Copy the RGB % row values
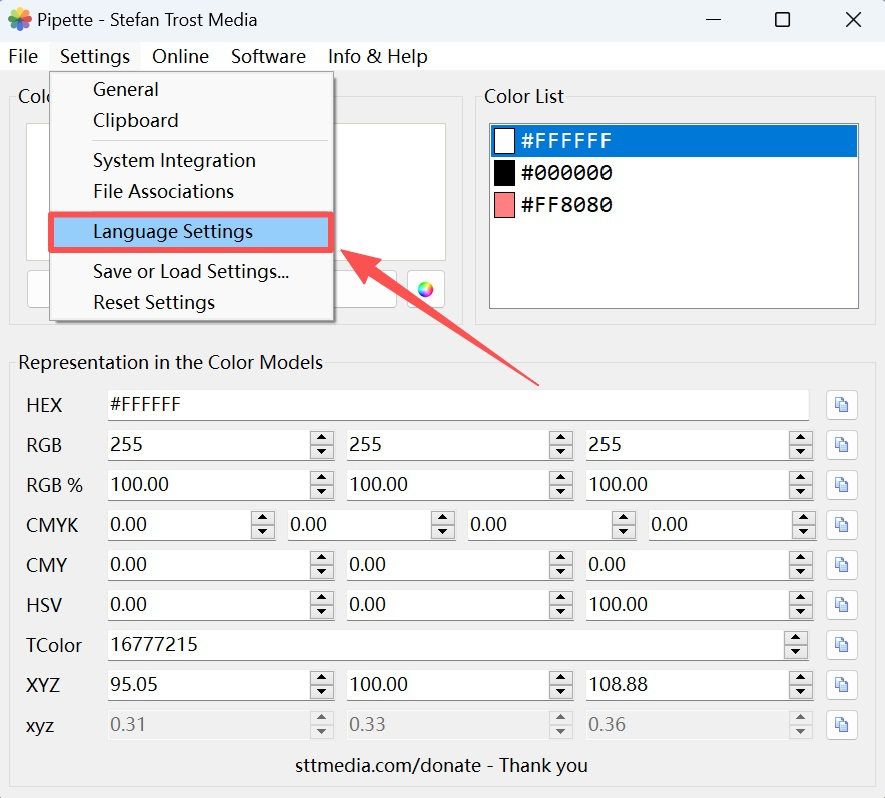Viewport: 885px width, 798px height. click(x=841, y=485)
